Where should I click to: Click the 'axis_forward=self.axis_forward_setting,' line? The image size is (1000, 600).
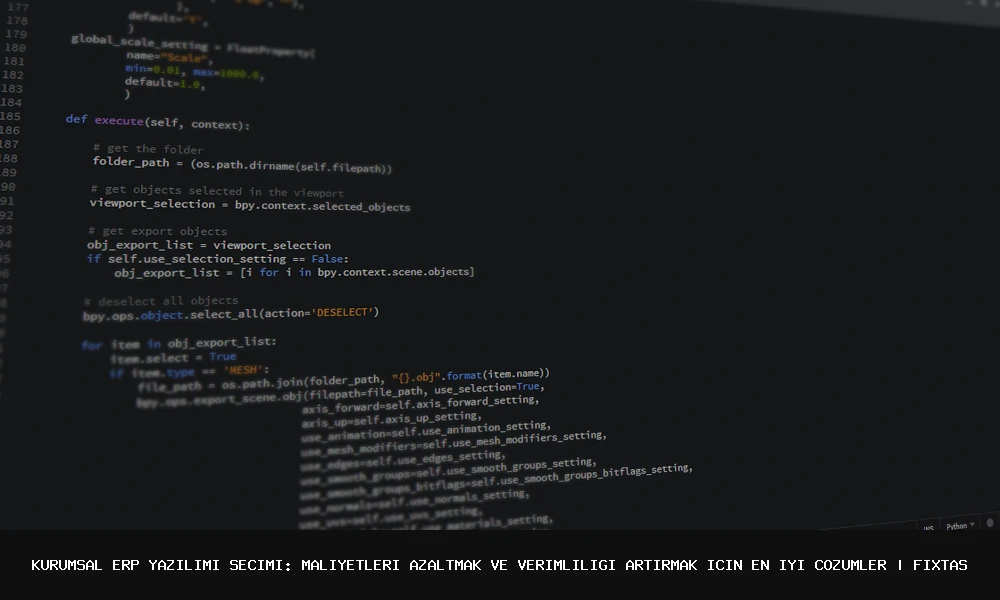click(x=420, y=404)
